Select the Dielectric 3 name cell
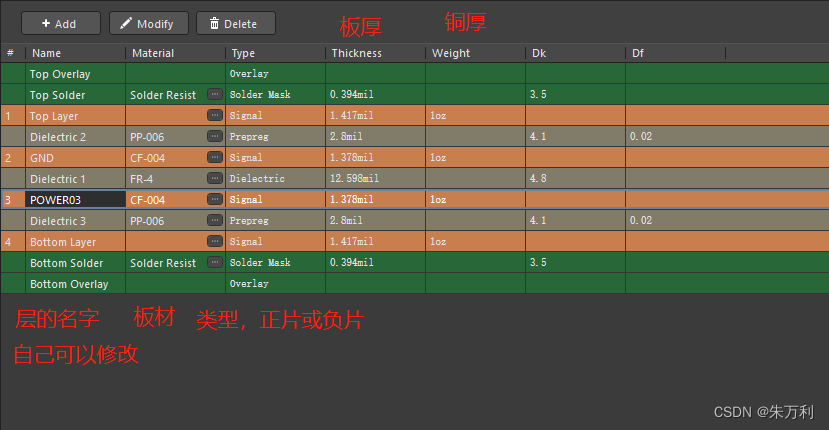 point(76,221)
